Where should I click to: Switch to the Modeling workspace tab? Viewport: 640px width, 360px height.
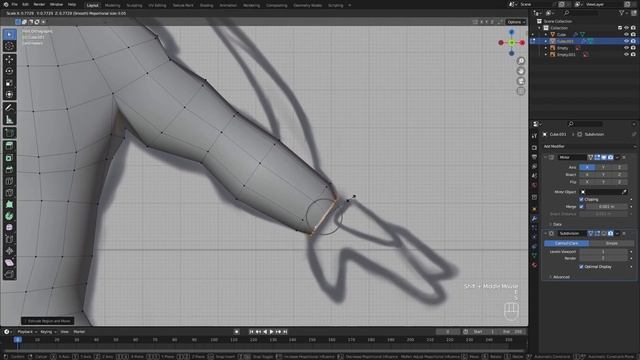point(113,5)
